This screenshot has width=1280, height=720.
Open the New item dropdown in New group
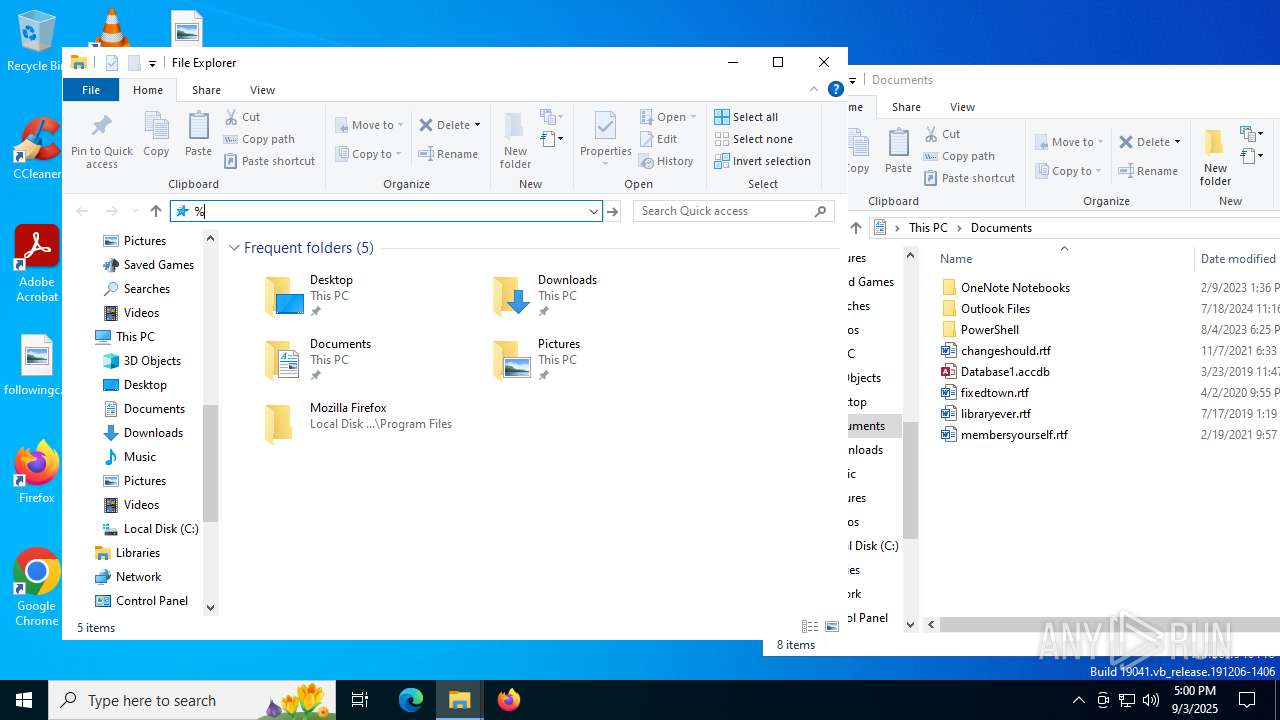click(552, 117)
